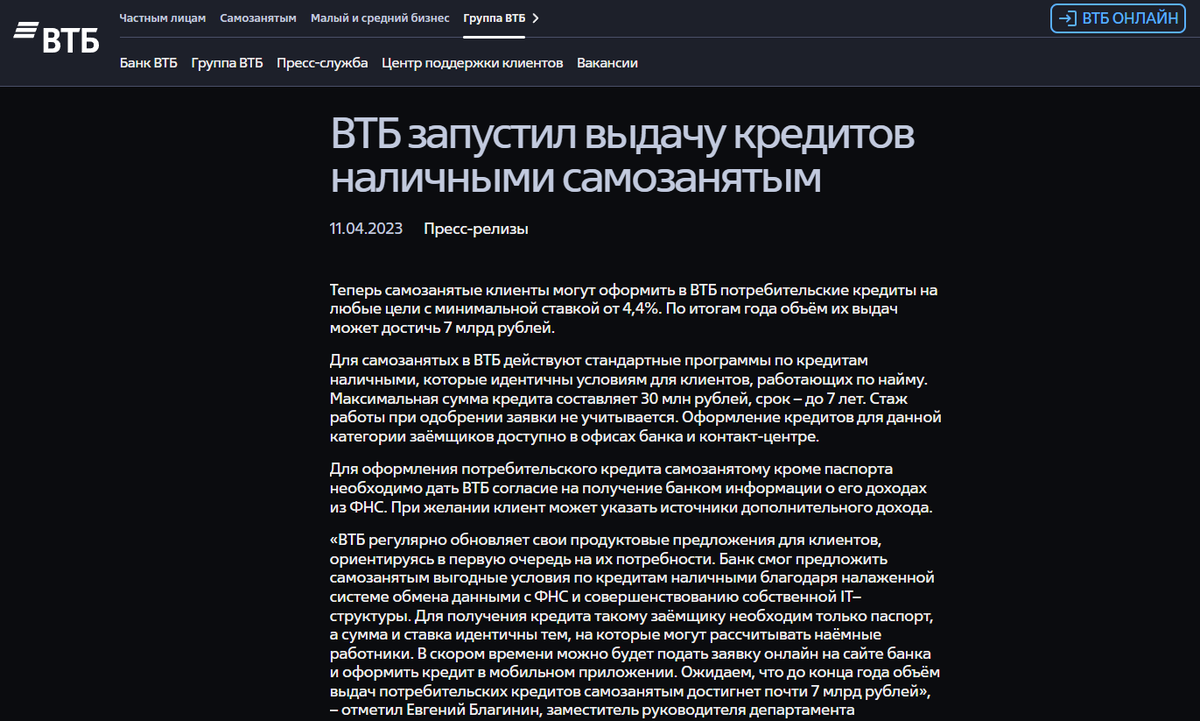This screenshot has width=1200, height=721.
Task: Go to Центр поддержки клиентов
Action: [472, 63]
